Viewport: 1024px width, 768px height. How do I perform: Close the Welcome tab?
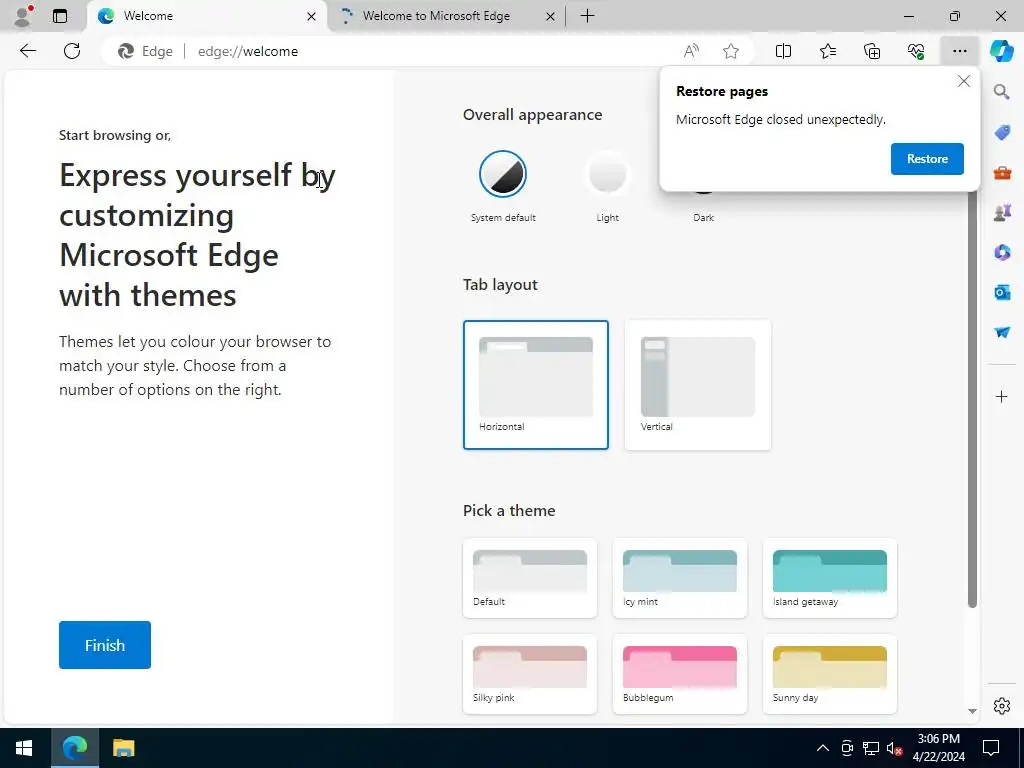[312, 16]
